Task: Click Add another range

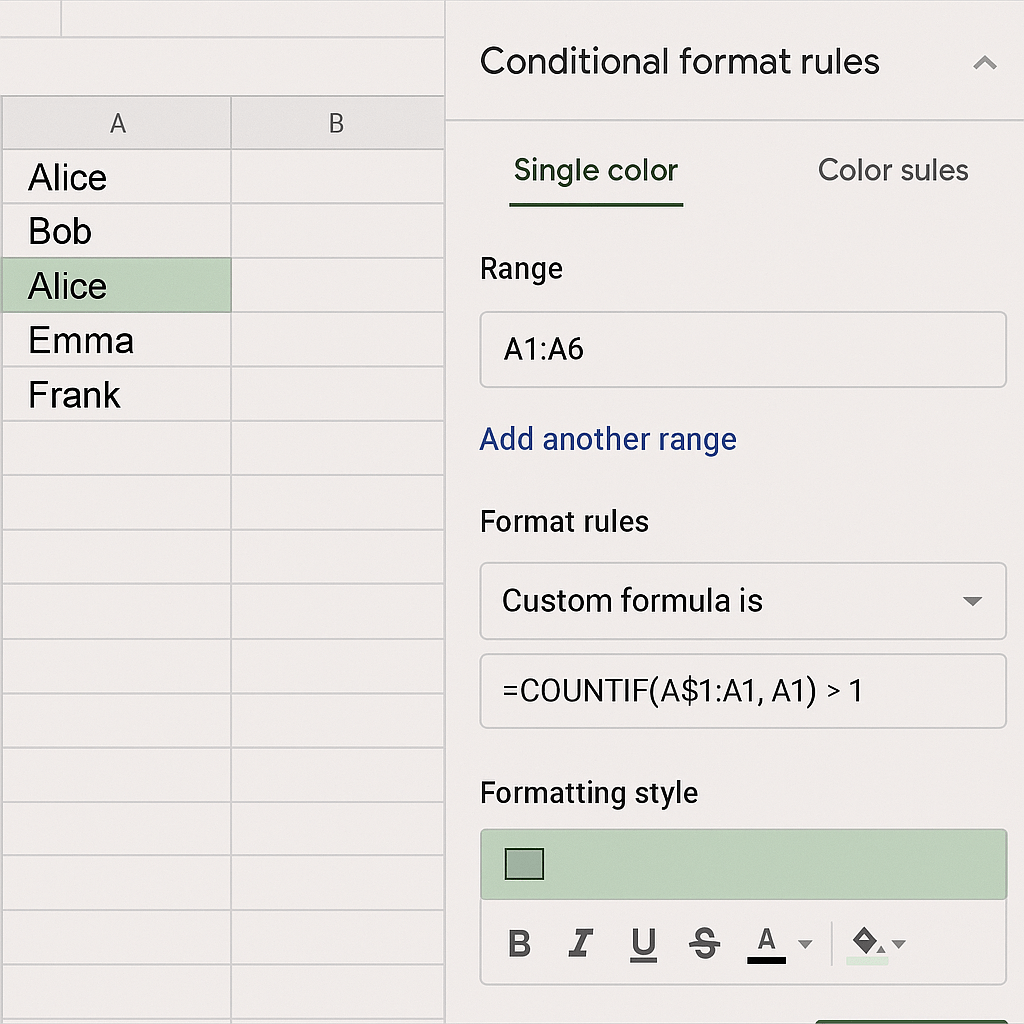Action: coord(608,439)
